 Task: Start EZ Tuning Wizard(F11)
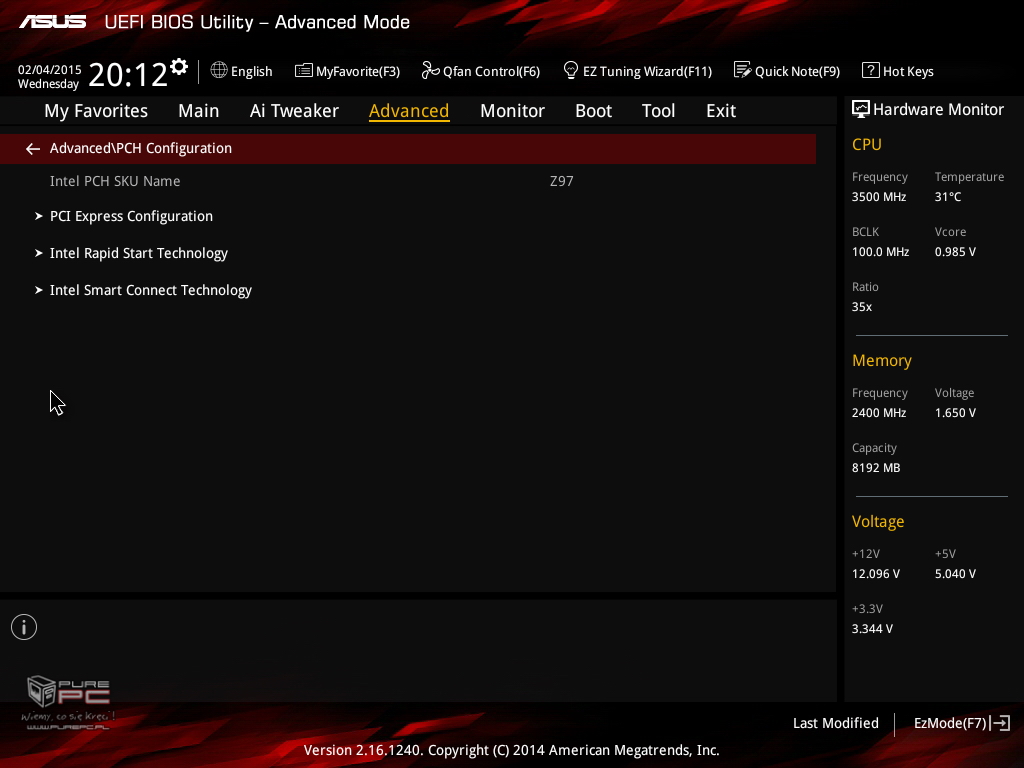[647, 71]
